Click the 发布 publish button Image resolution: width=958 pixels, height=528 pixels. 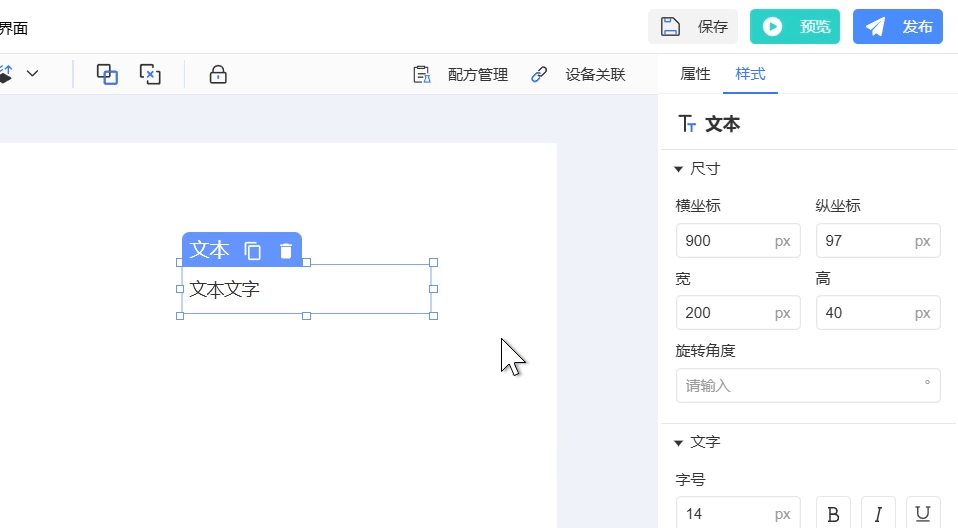pos(898,27)
